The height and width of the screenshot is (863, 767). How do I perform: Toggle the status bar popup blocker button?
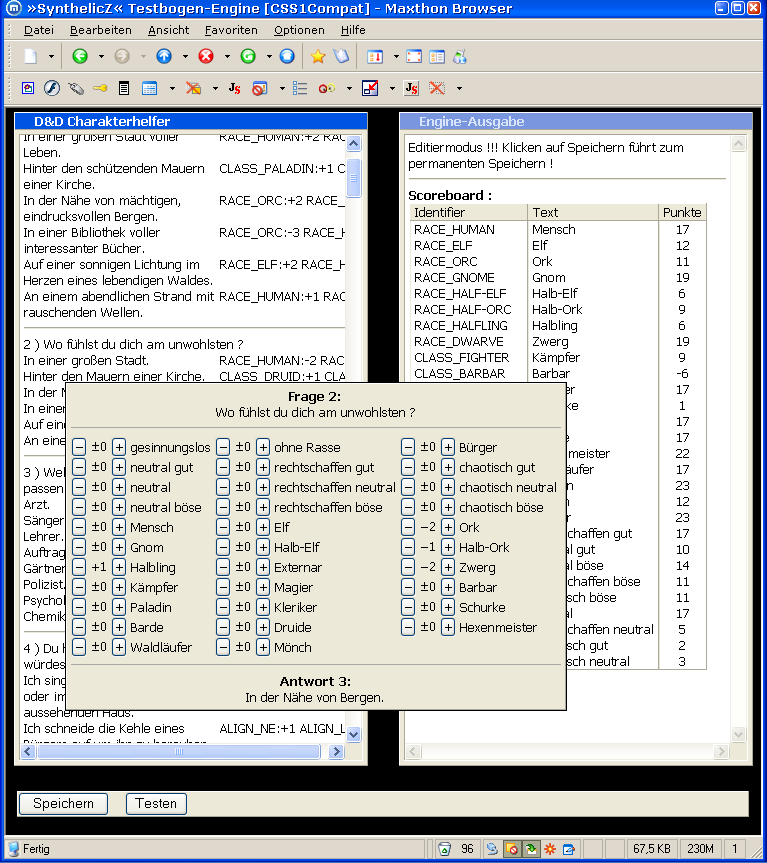click(512, 849)
